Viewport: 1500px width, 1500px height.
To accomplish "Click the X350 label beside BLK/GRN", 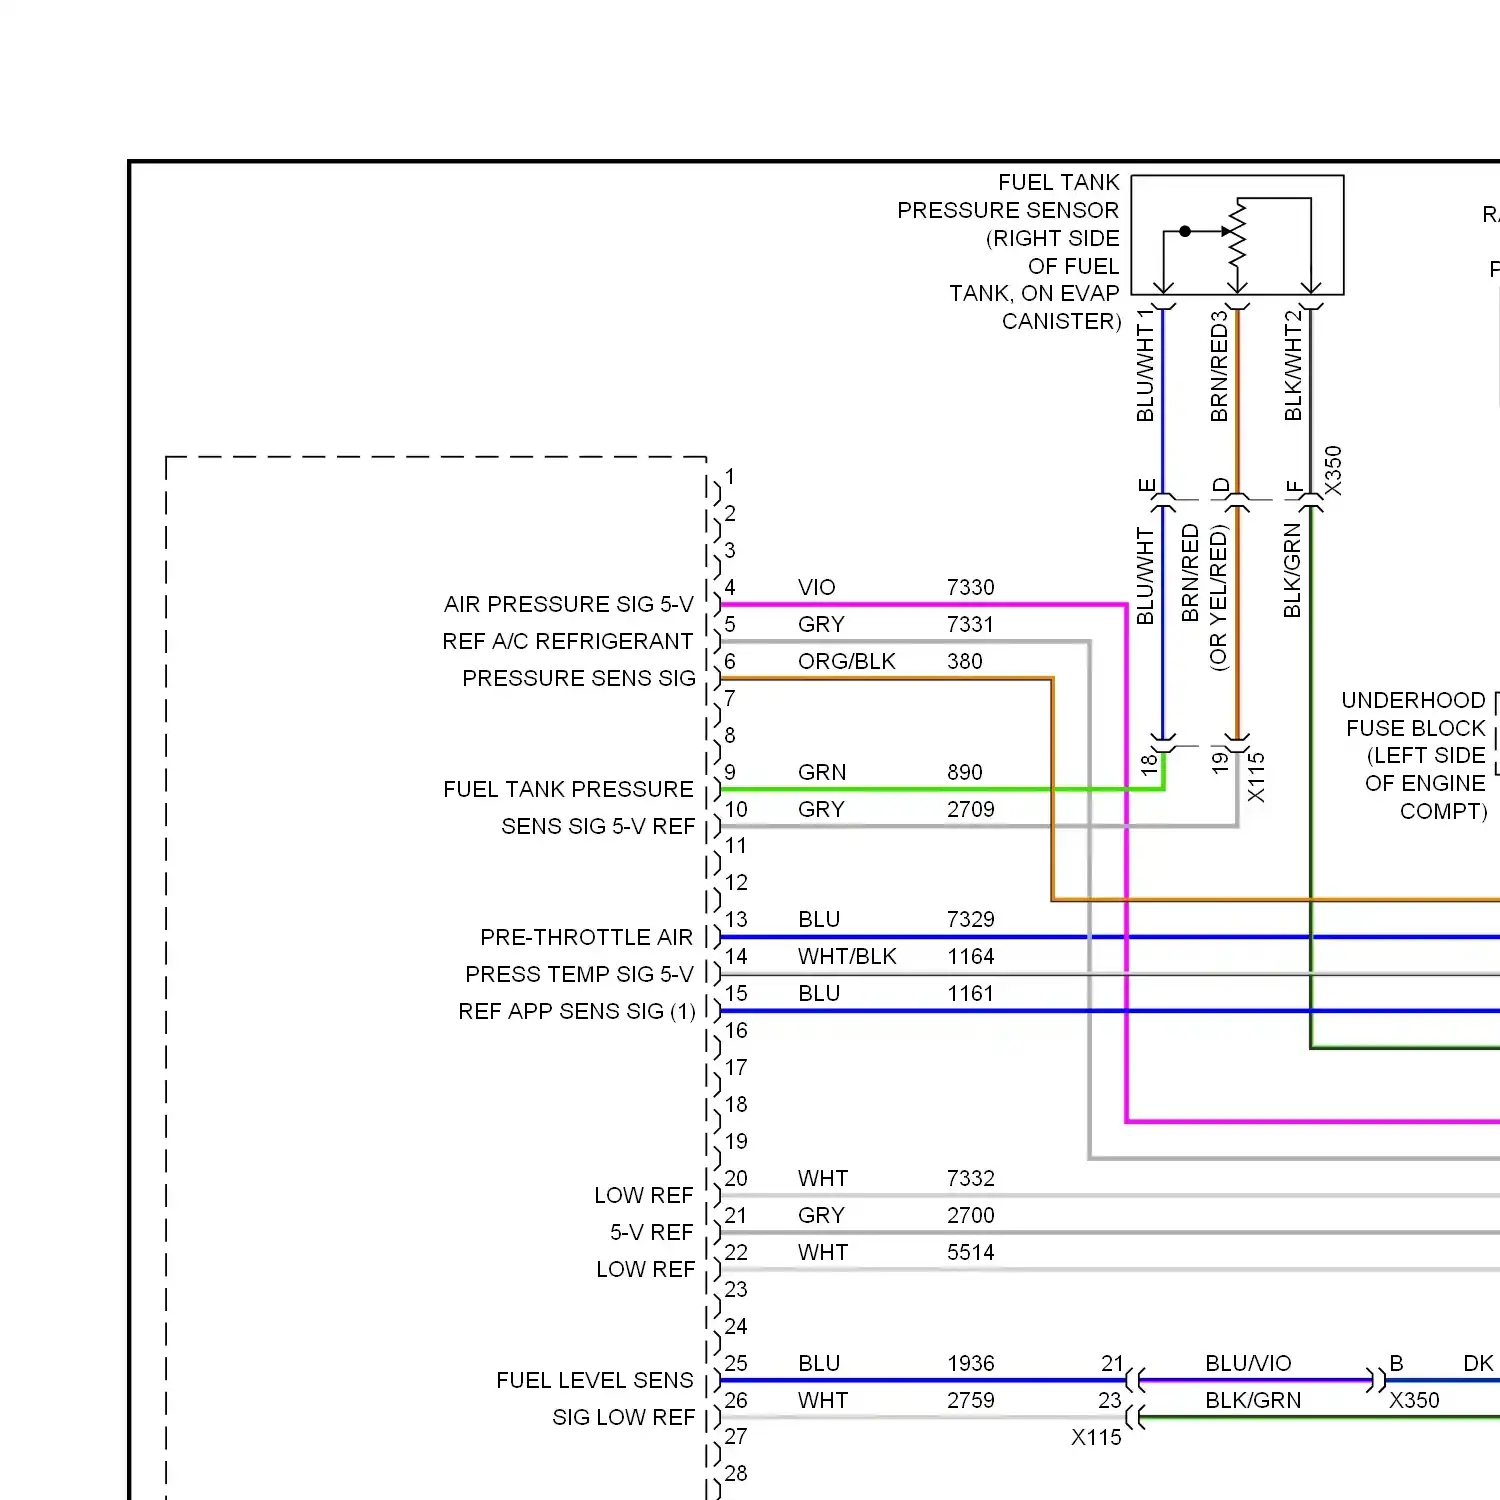I will point(1414,1400).
